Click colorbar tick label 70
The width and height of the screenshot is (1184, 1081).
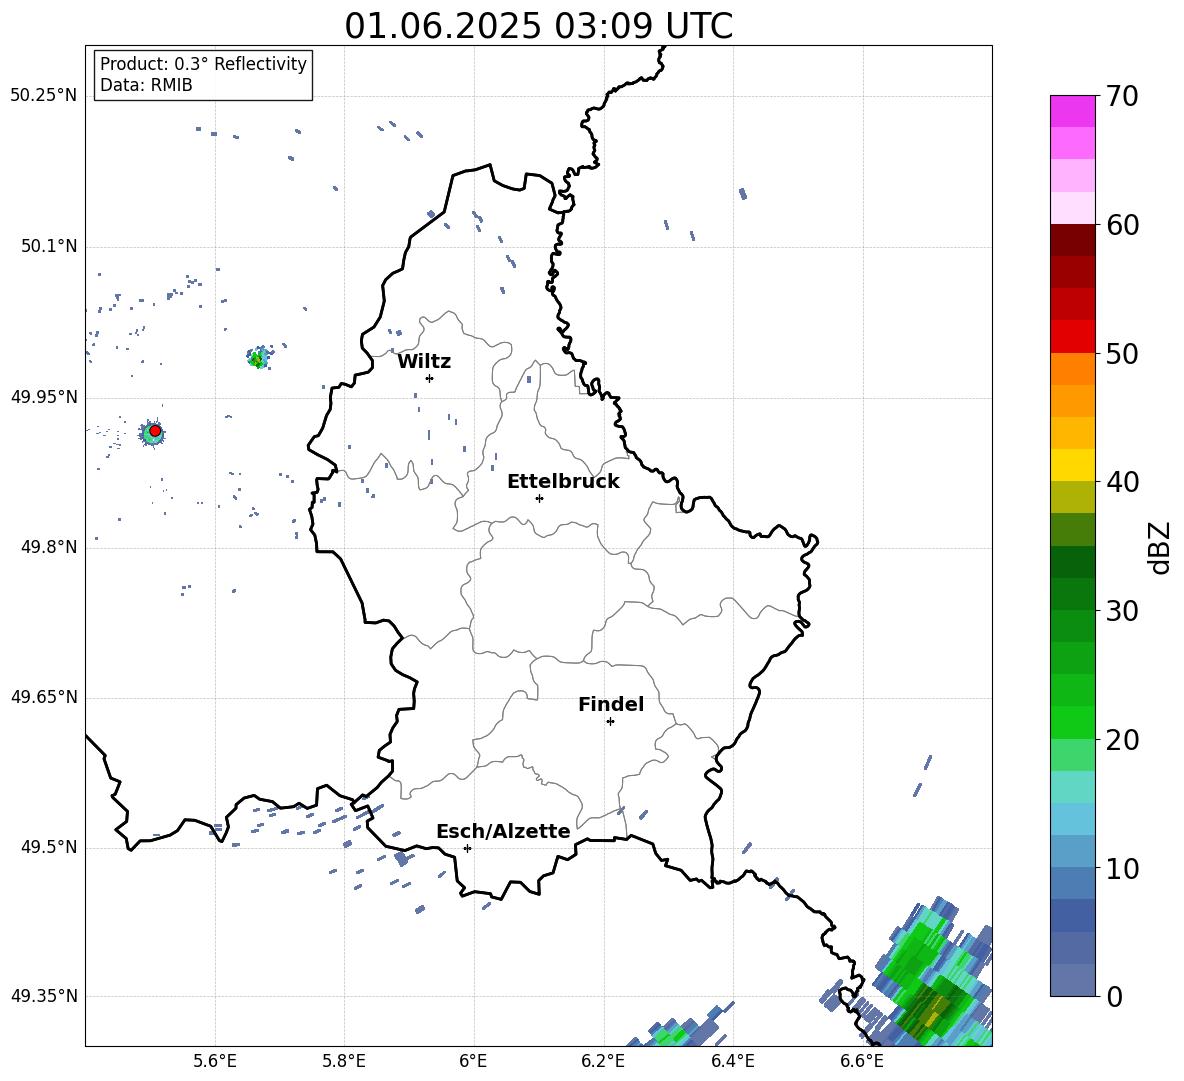tap(1122, 97)
